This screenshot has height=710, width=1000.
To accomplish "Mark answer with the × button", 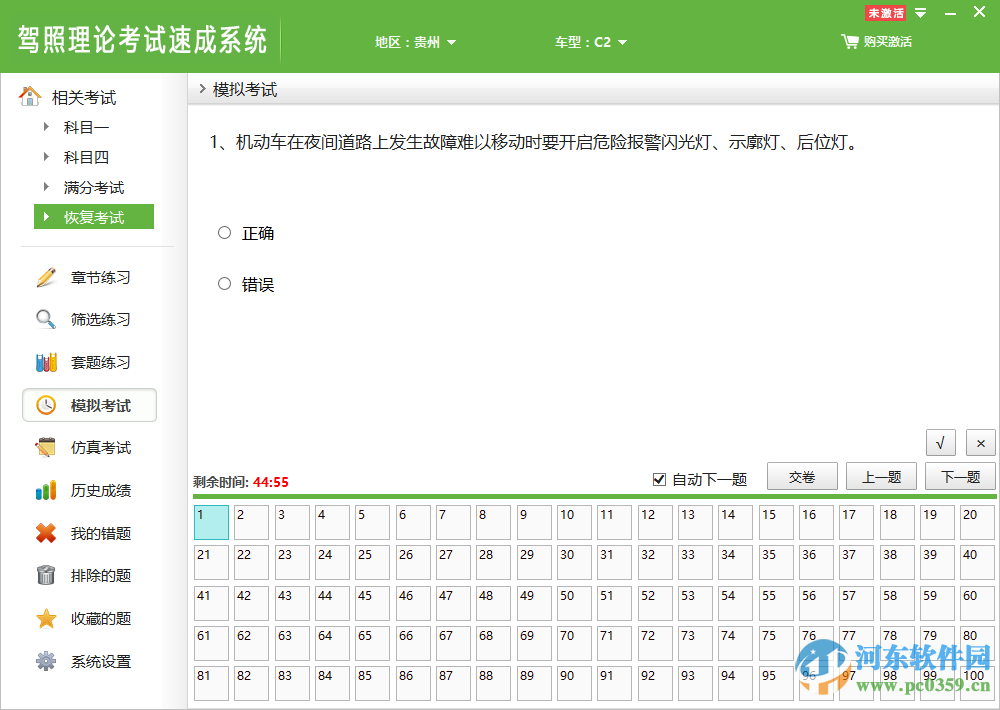I will click(x=981, y=443).
